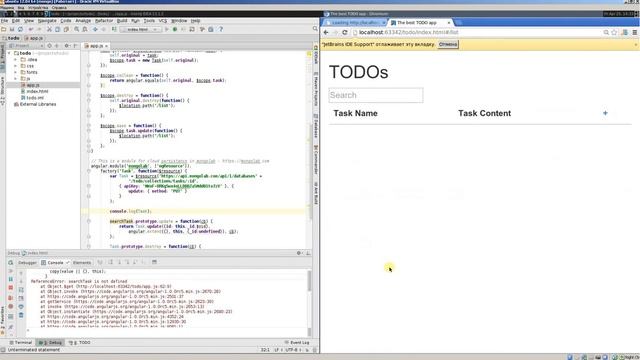Select External Libraries in project tree

pos(38,104)
